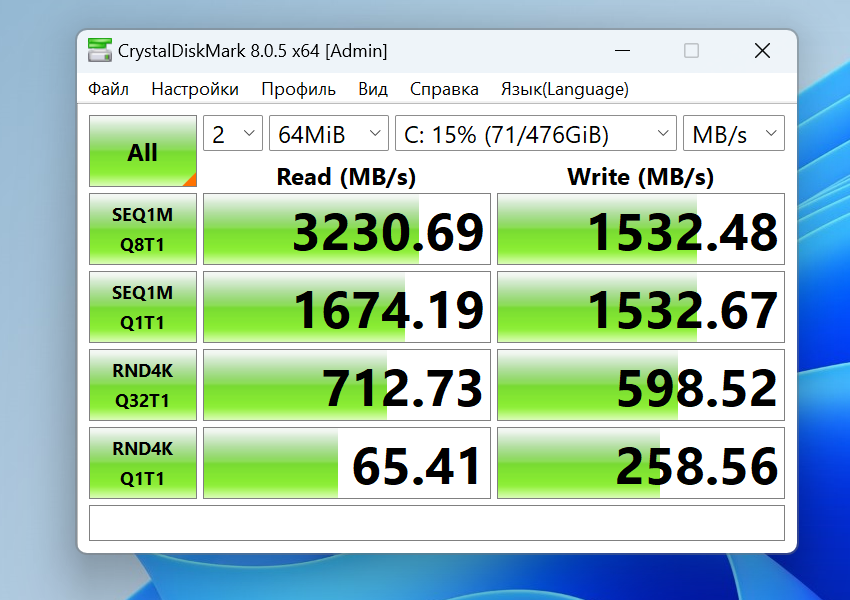This screenshot has height=600, width=850.
Task: Click the SEQ1M Q1T1 write value 1532.67
Action: pos(641,307)
